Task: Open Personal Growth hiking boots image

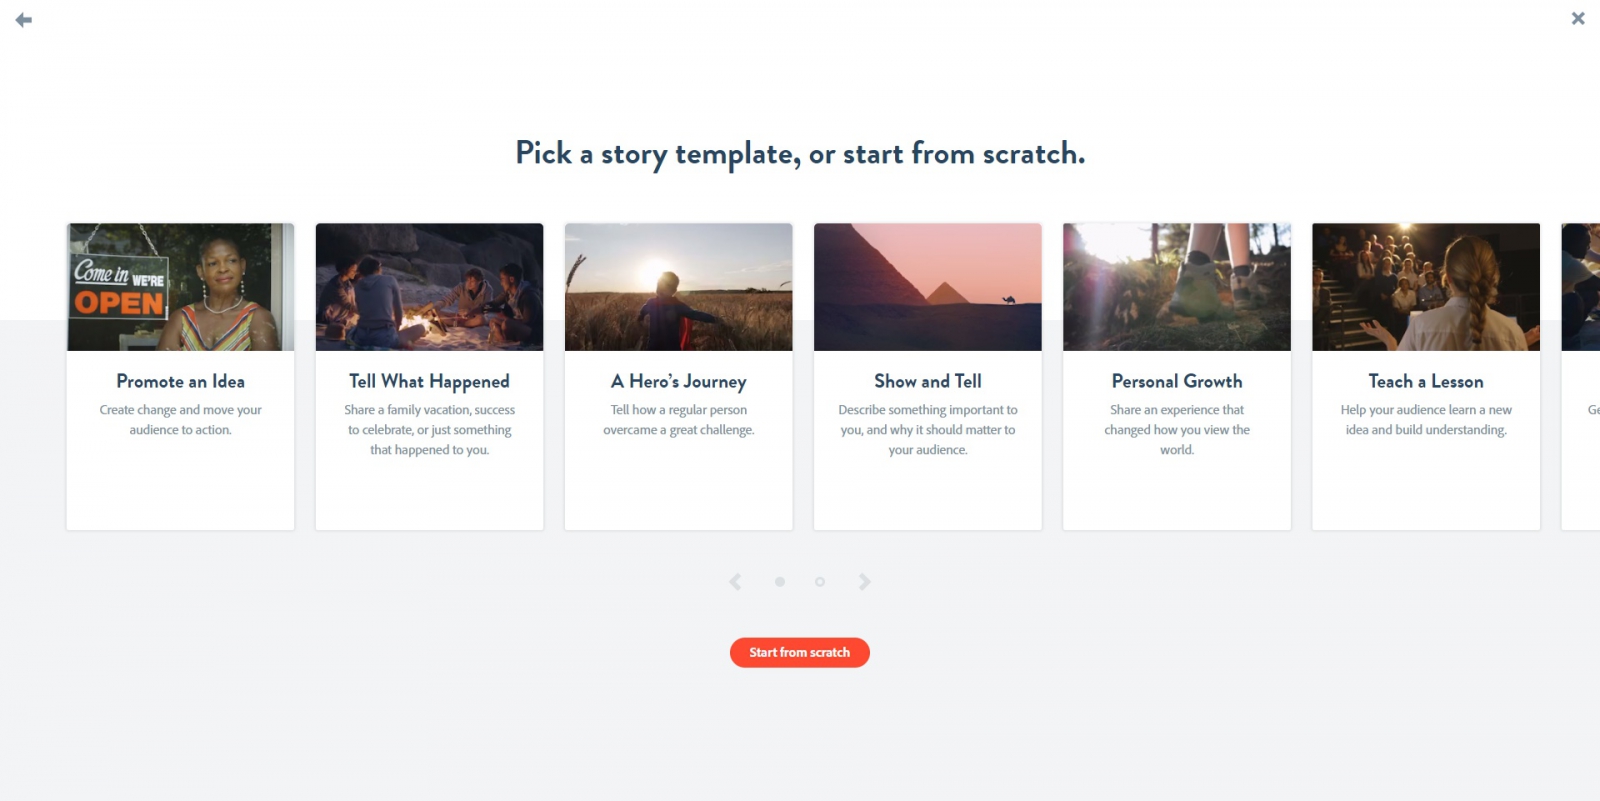Action: tap(1176, 287)
